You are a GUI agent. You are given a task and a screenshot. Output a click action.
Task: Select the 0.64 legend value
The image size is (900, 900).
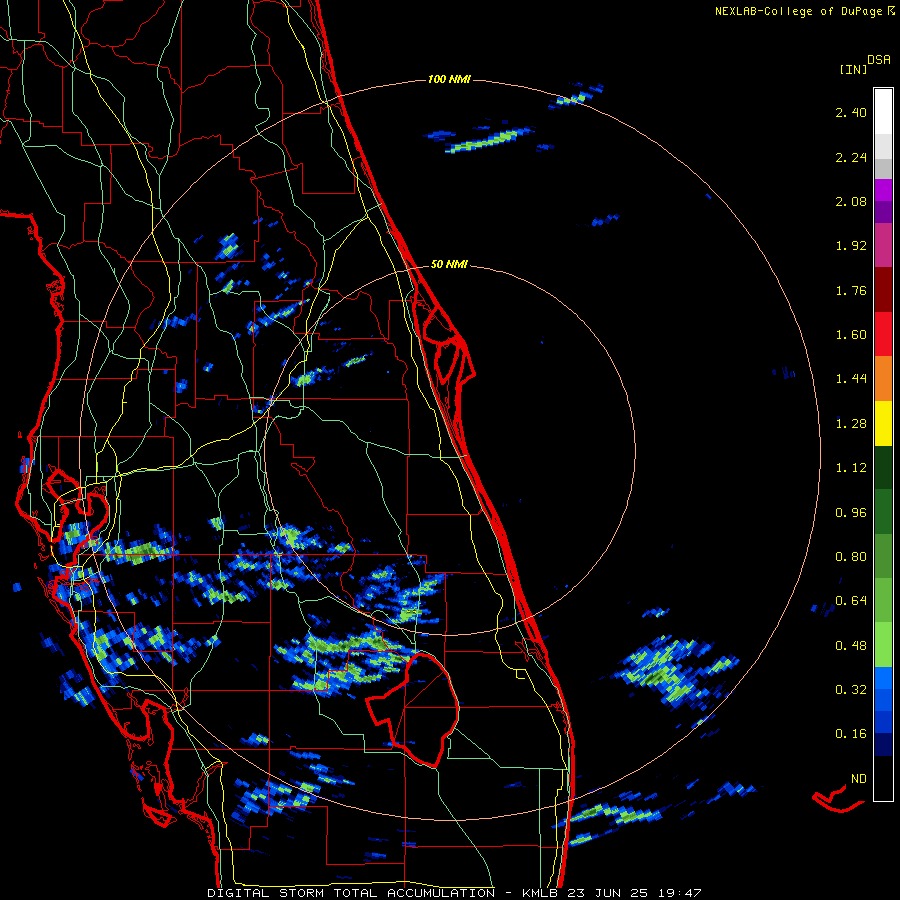pos(851,601)
